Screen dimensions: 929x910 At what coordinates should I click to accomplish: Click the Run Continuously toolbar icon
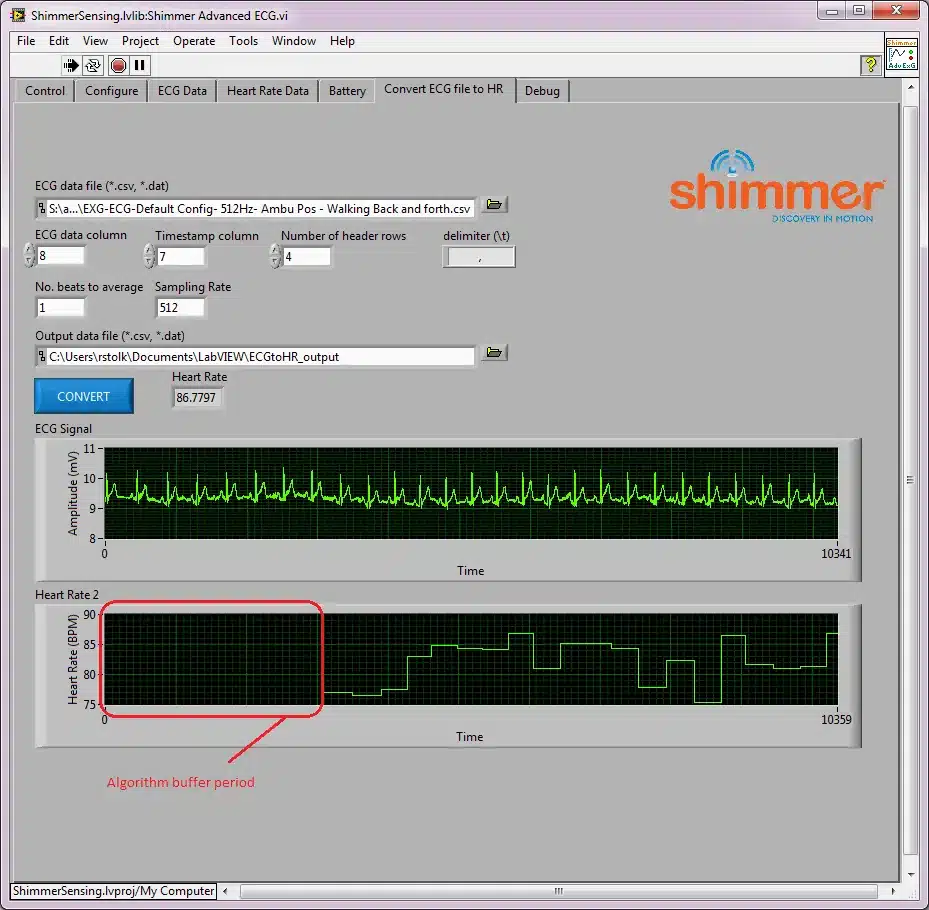tap(93, 65)
